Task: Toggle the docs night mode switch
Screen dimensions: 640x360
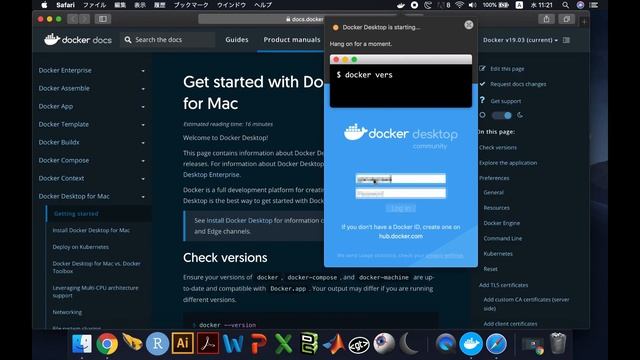Action: 501,116
